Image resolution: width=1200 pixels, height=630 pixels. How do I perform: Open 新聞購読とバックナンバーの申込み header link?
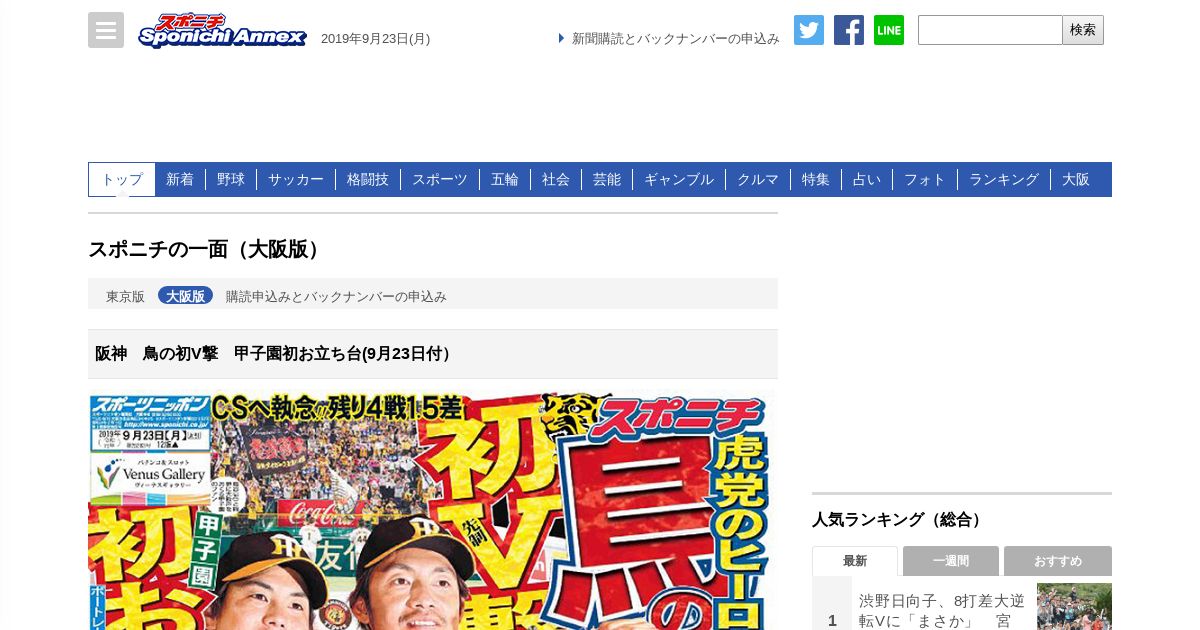(x=676, y=38)
